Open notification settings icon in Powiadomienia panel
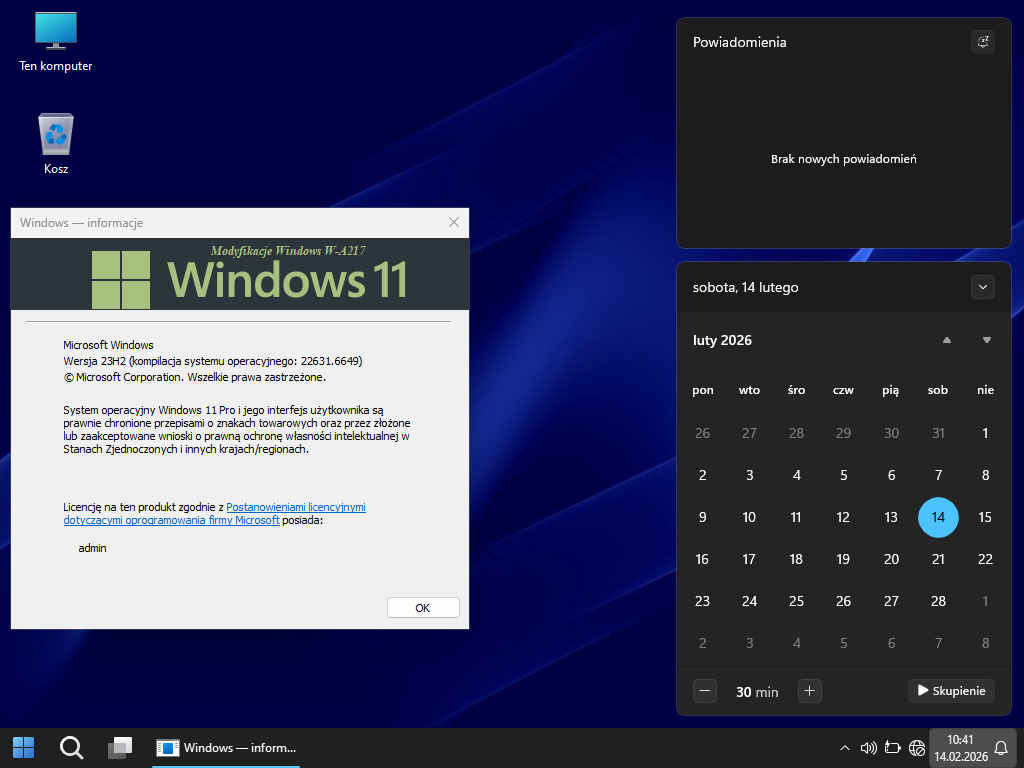Viewport: 1024px width, 768px height. coord(983,42)
